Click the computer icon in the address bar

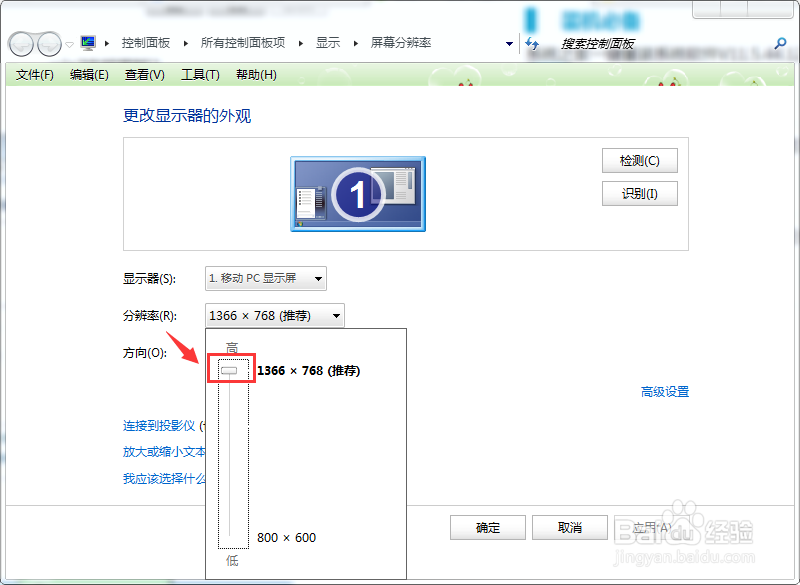[88, 43]
